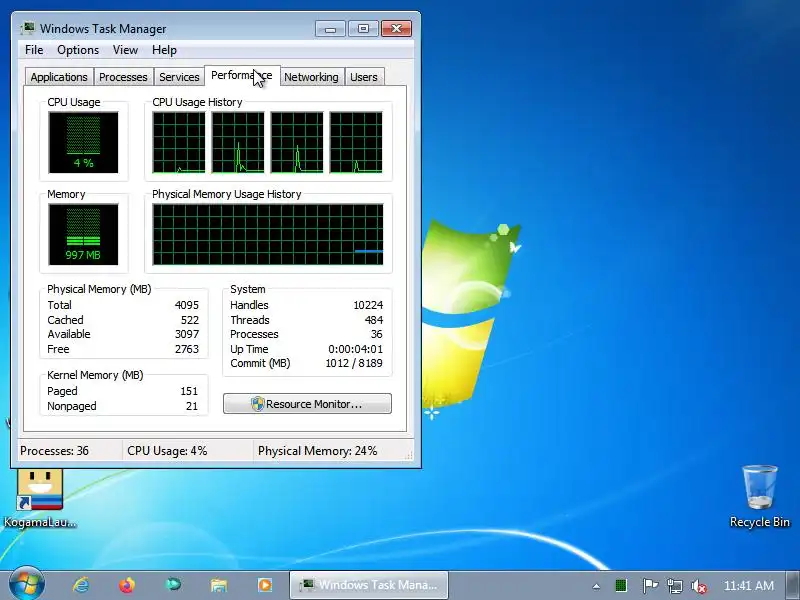Click the fourth CPU usage history graph
This screenshot has height=600, width=800.
[356, 142]
